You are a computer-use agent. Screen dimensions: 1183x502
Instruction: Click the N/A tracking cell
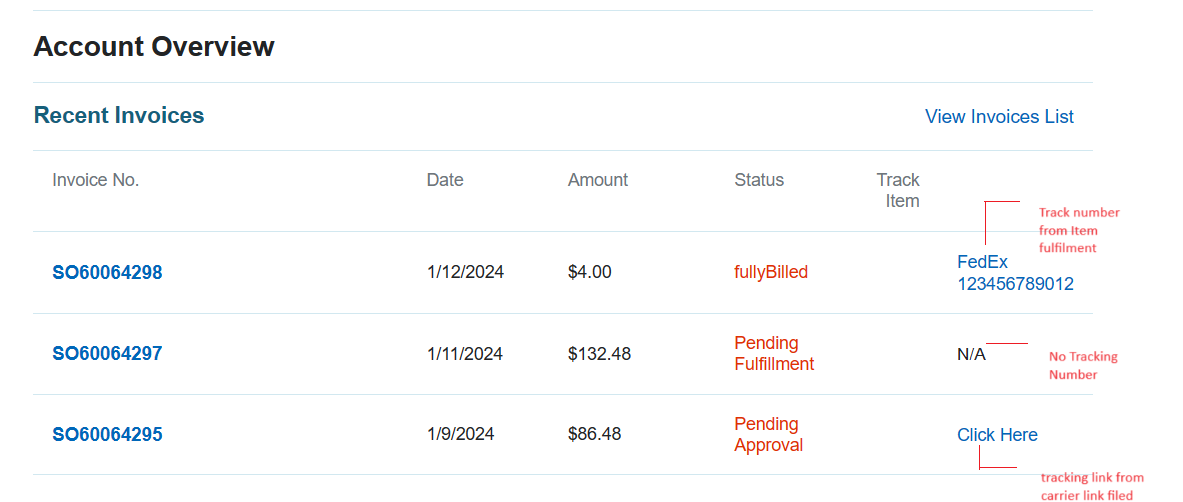[971, 354]
